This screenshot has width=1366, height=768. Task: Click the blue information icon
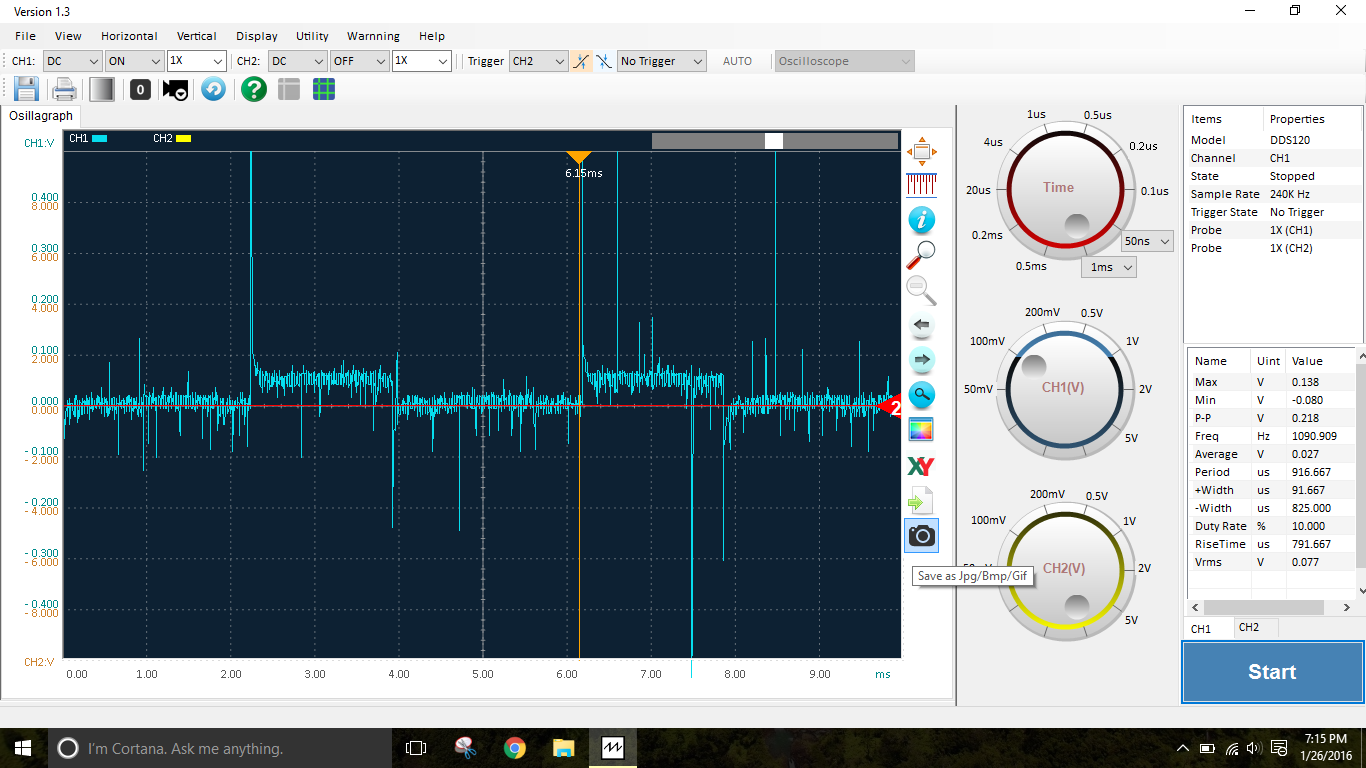click(x=921, y=220)
